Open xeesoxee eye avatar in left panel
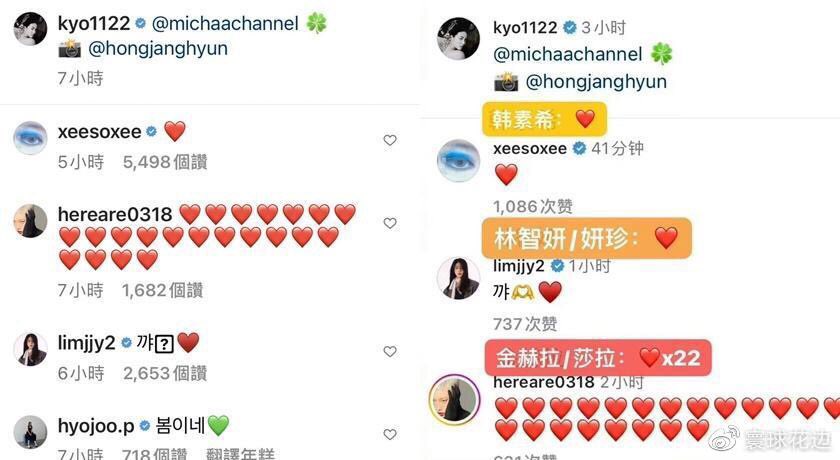Image resolution: width=840 pixels, height=460 pixels. [x=30, y=138]
